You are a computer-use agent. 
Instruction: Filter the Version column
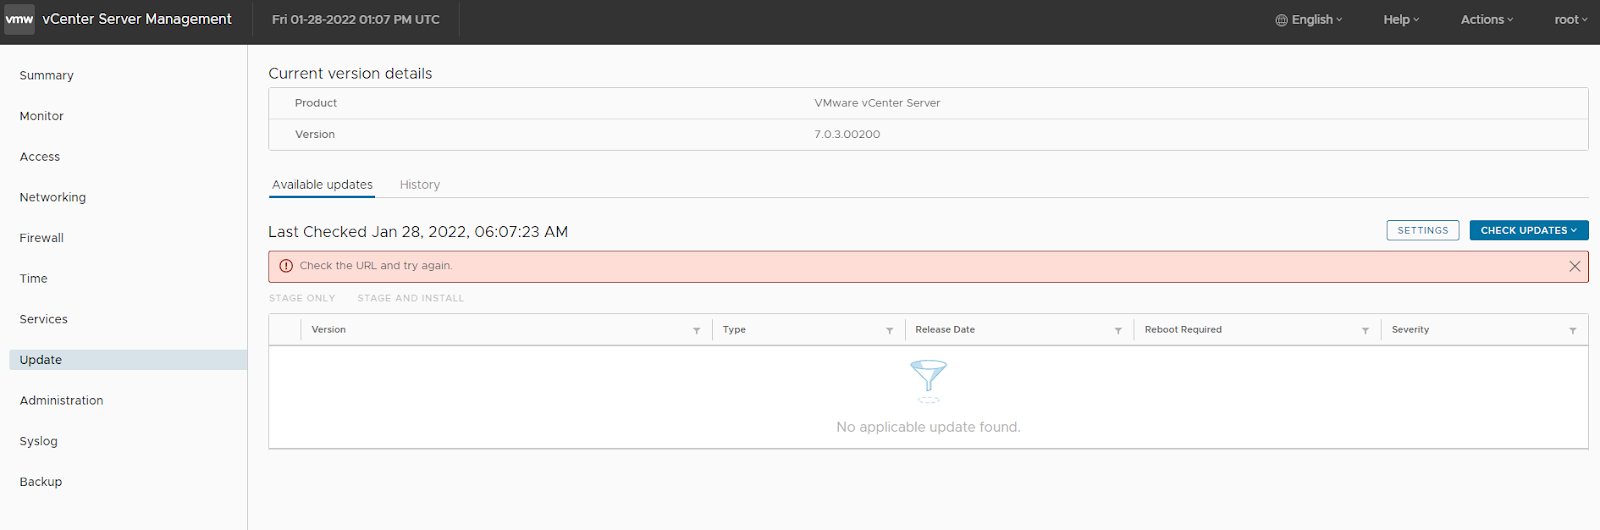[696, 330]
